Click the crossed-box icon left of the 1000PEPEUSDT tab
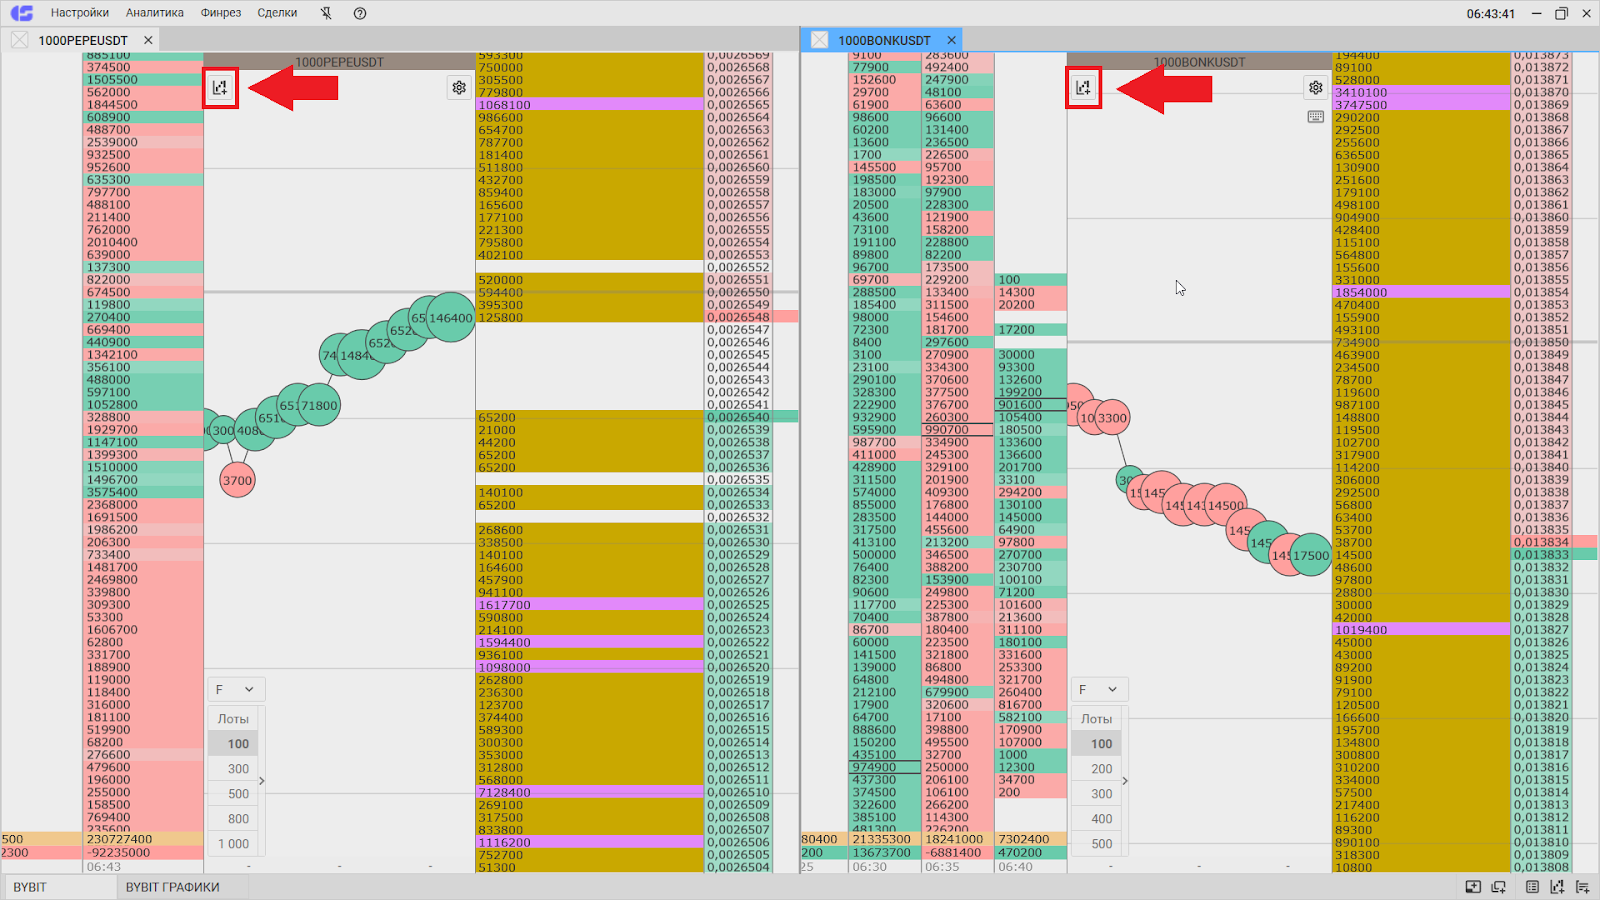Viewport: 1600px width, 900px height. pos(20,40)
